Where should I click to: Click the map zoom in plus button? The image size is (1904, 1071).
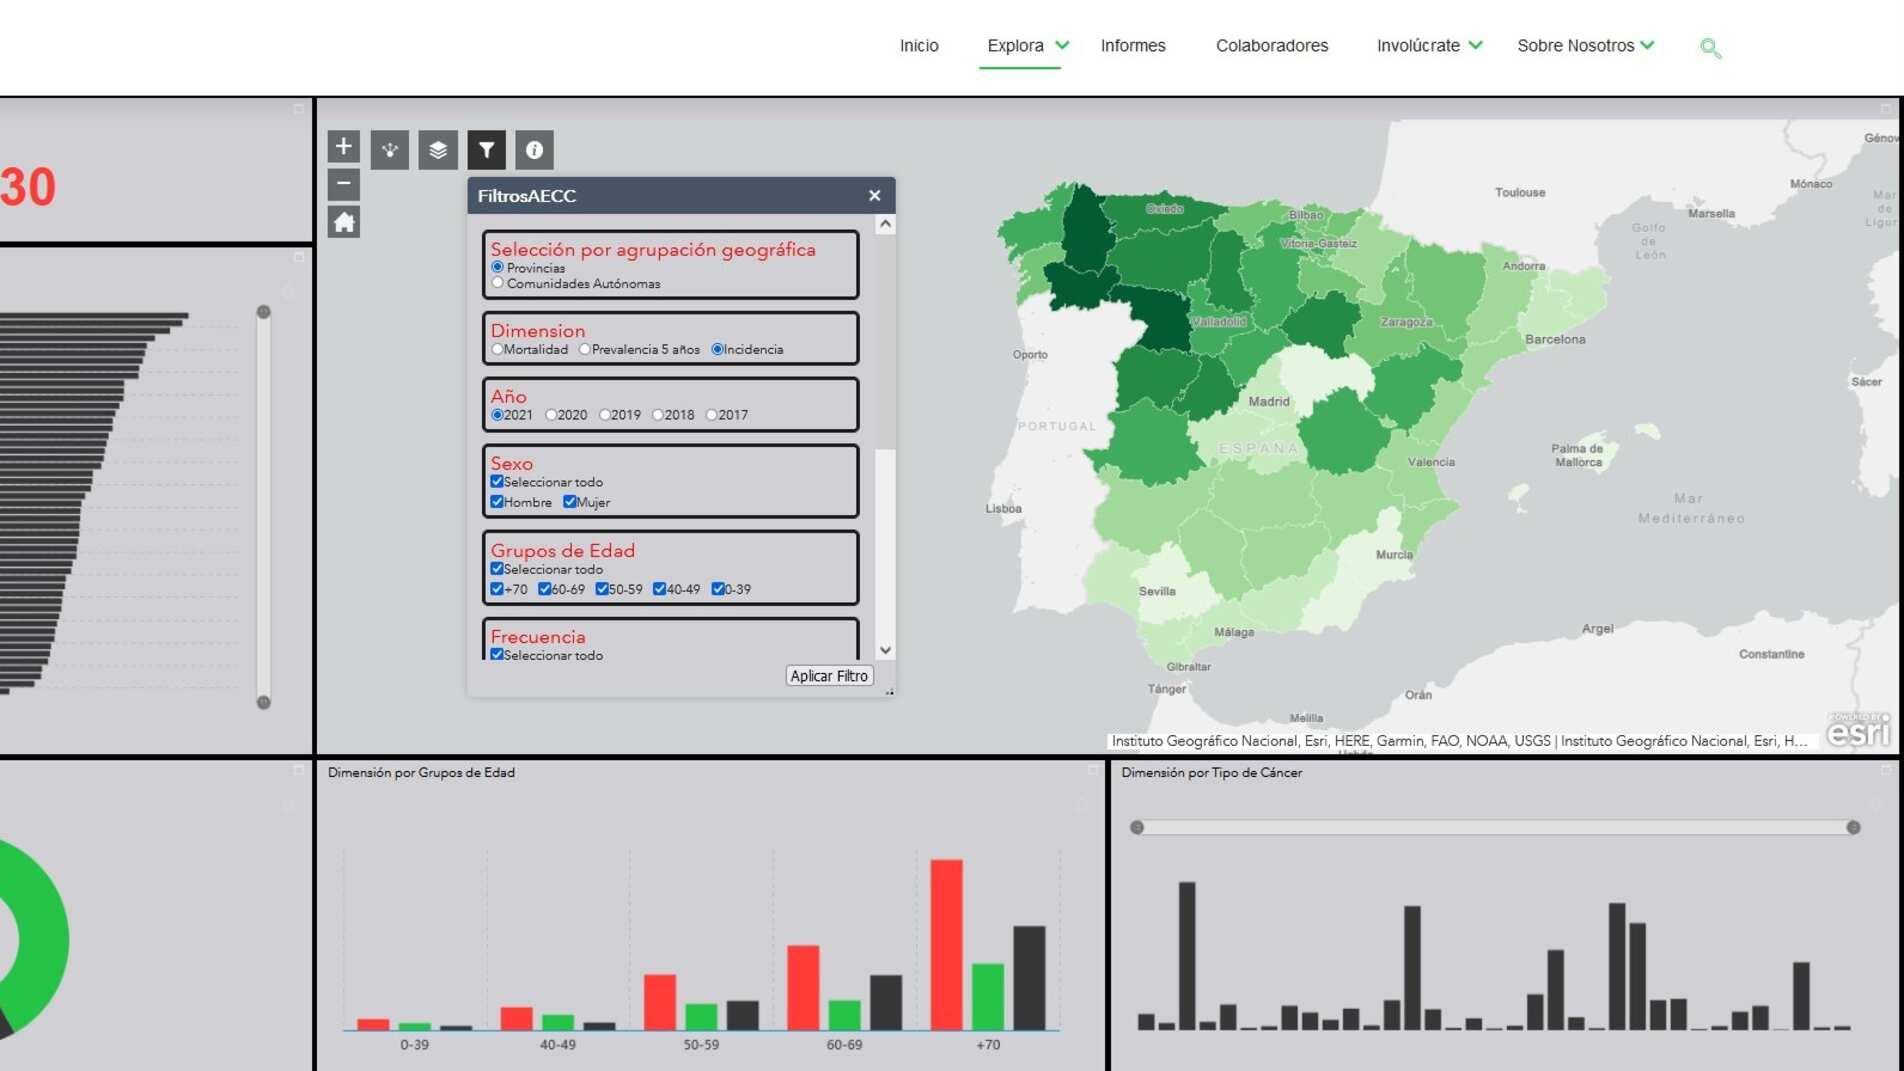tap(343, 147)
